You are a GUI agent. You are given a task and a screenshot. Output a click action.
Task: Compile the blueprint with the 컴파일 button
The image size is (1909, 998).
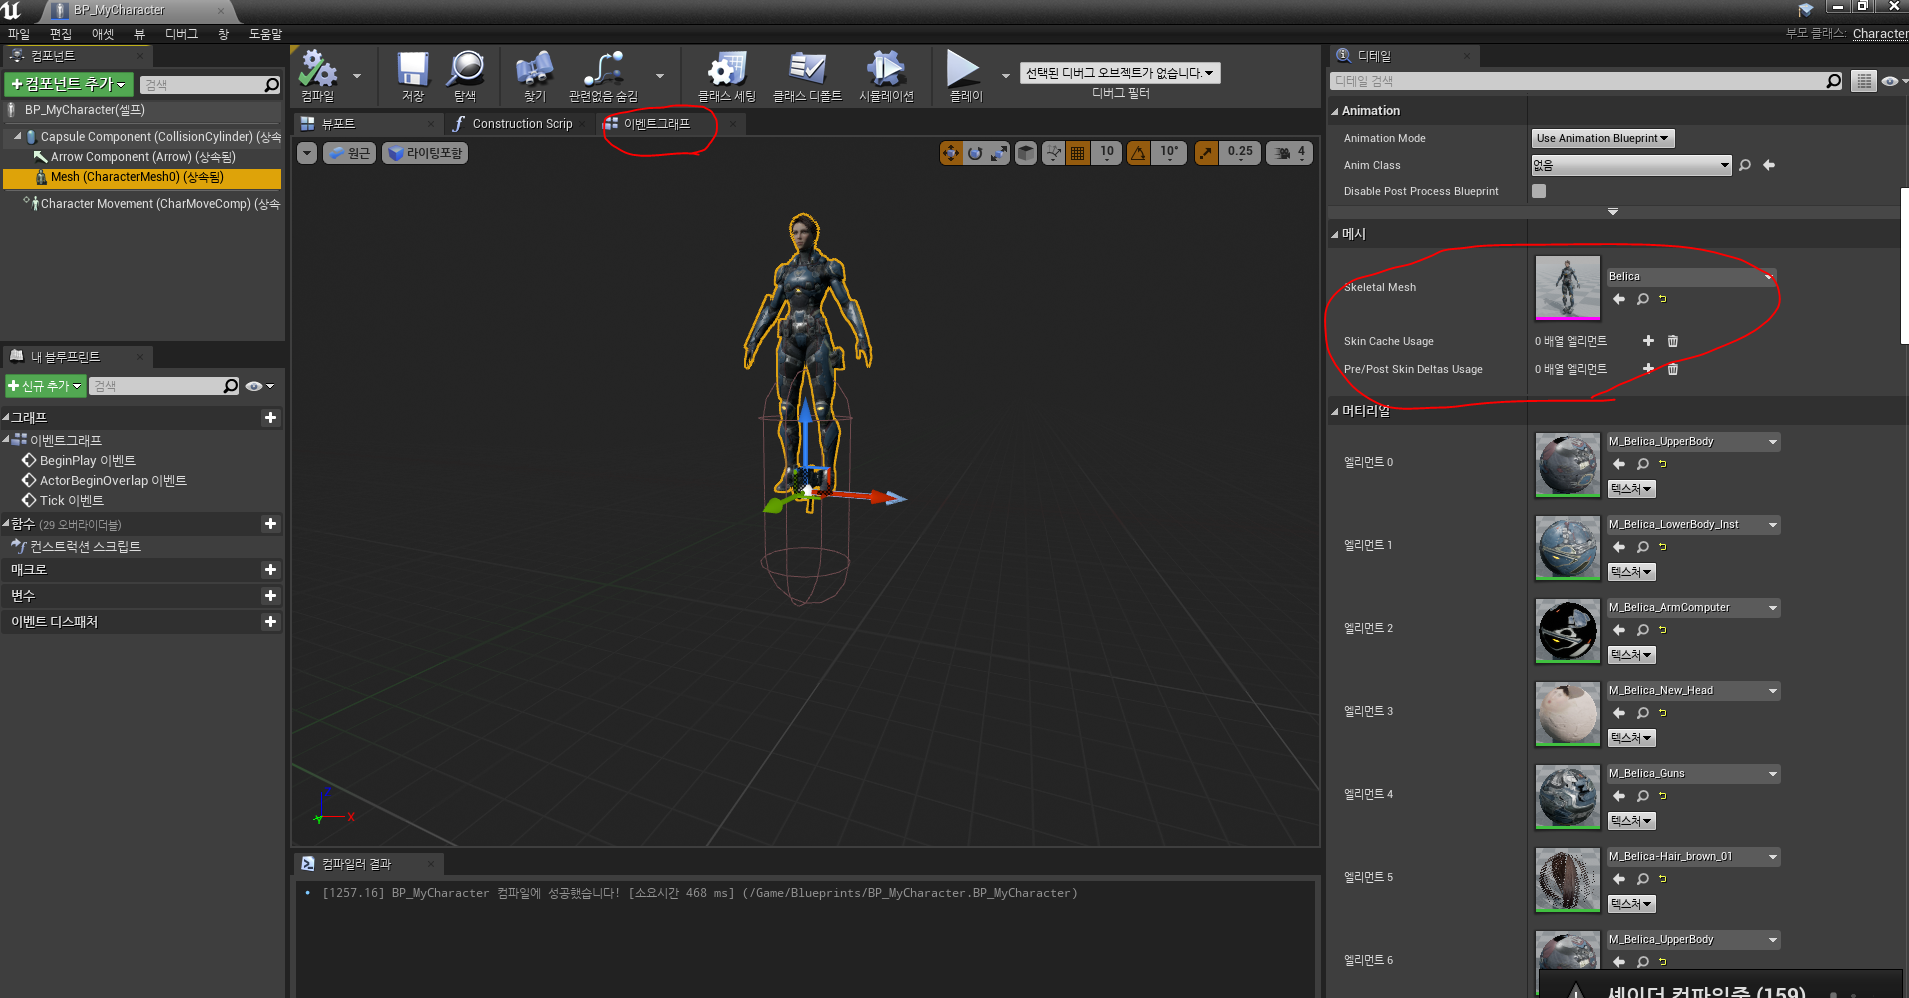tap(318, 75)
